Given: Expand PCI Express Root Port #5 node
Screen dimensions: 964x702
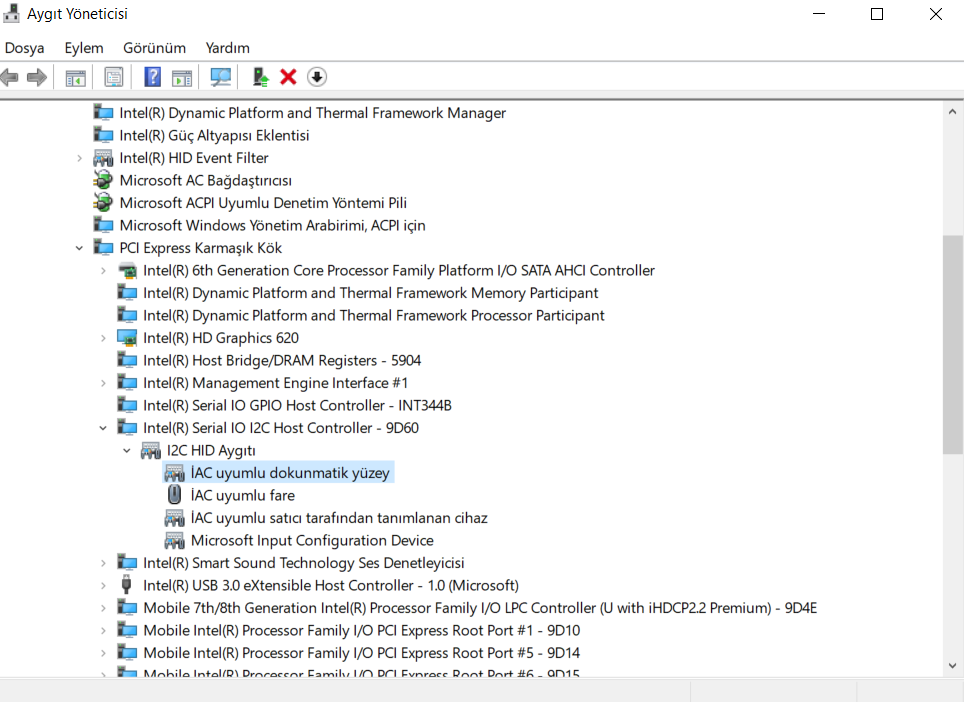Looking at the screenshot, I should [103, 653].
